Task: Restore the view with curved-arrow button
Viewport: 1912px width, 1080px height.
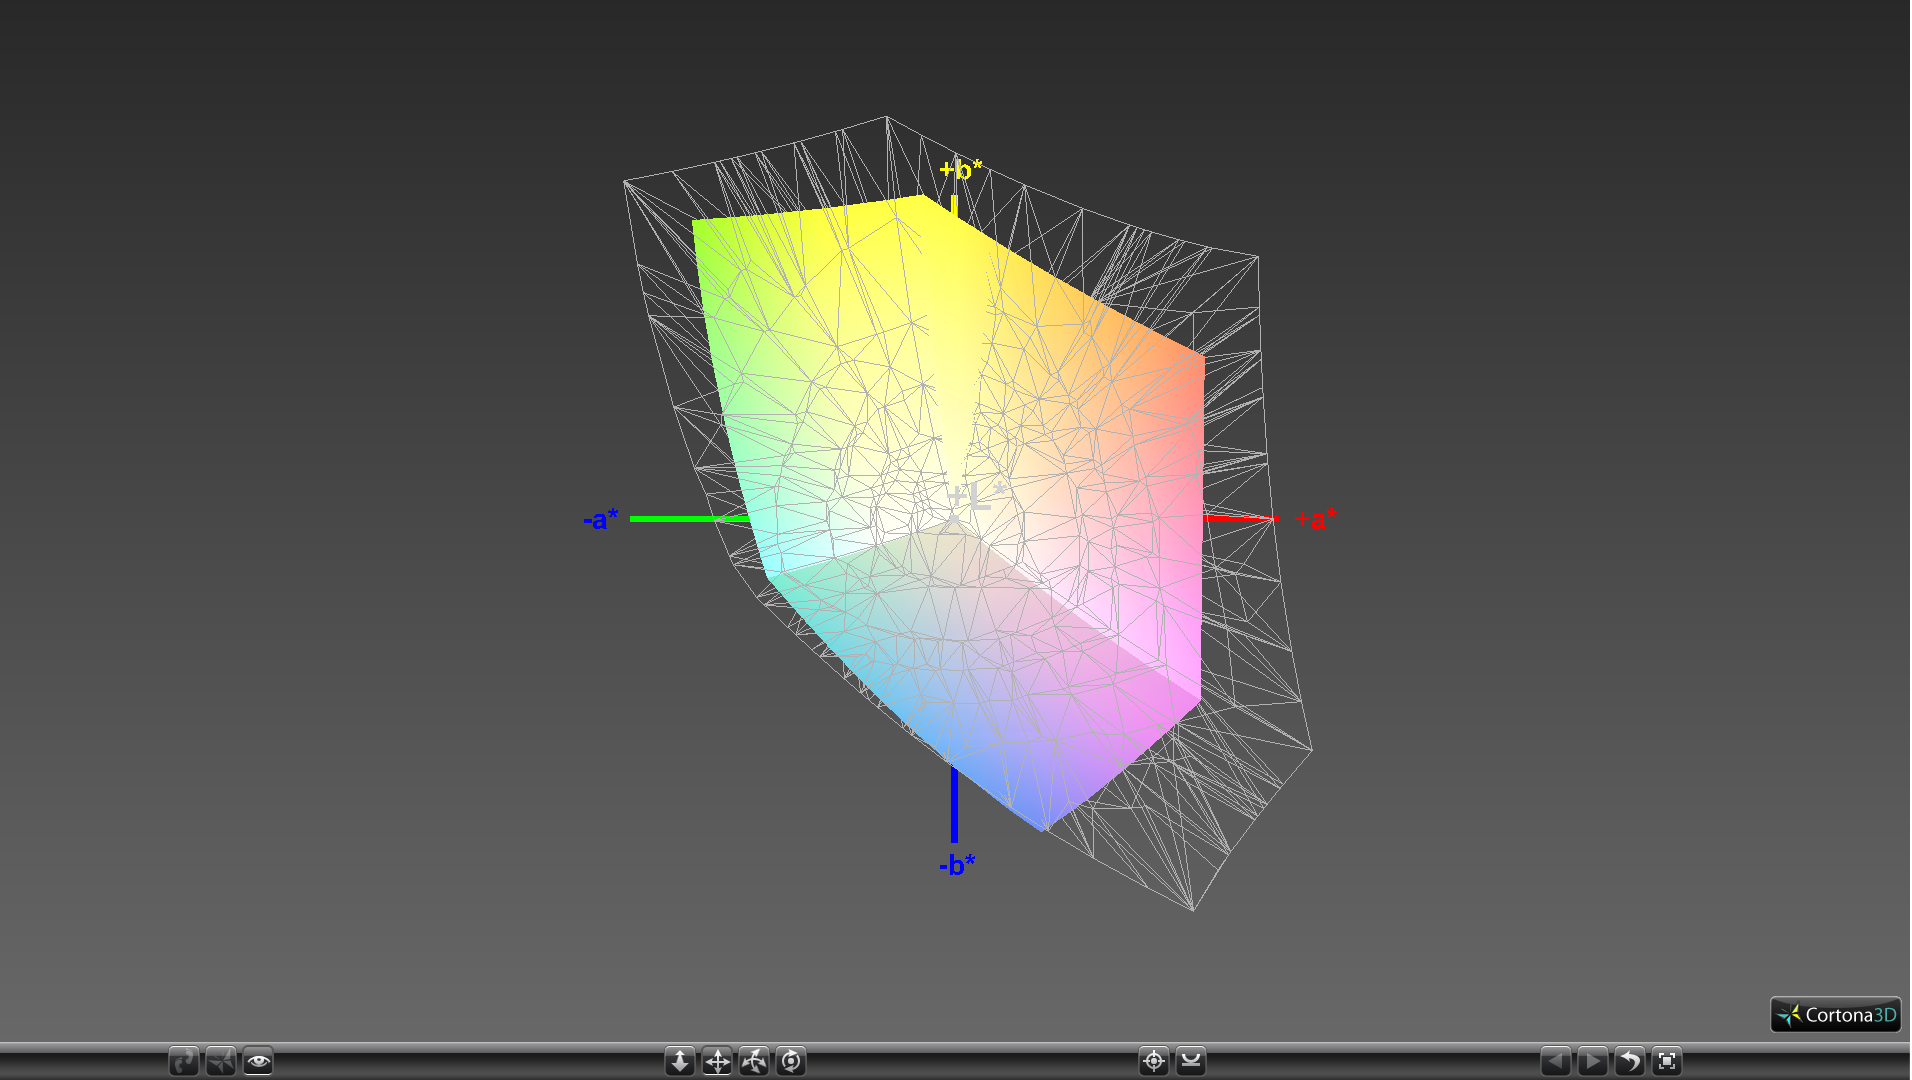Action: pyautogui.click(x=1630, y=1061)
